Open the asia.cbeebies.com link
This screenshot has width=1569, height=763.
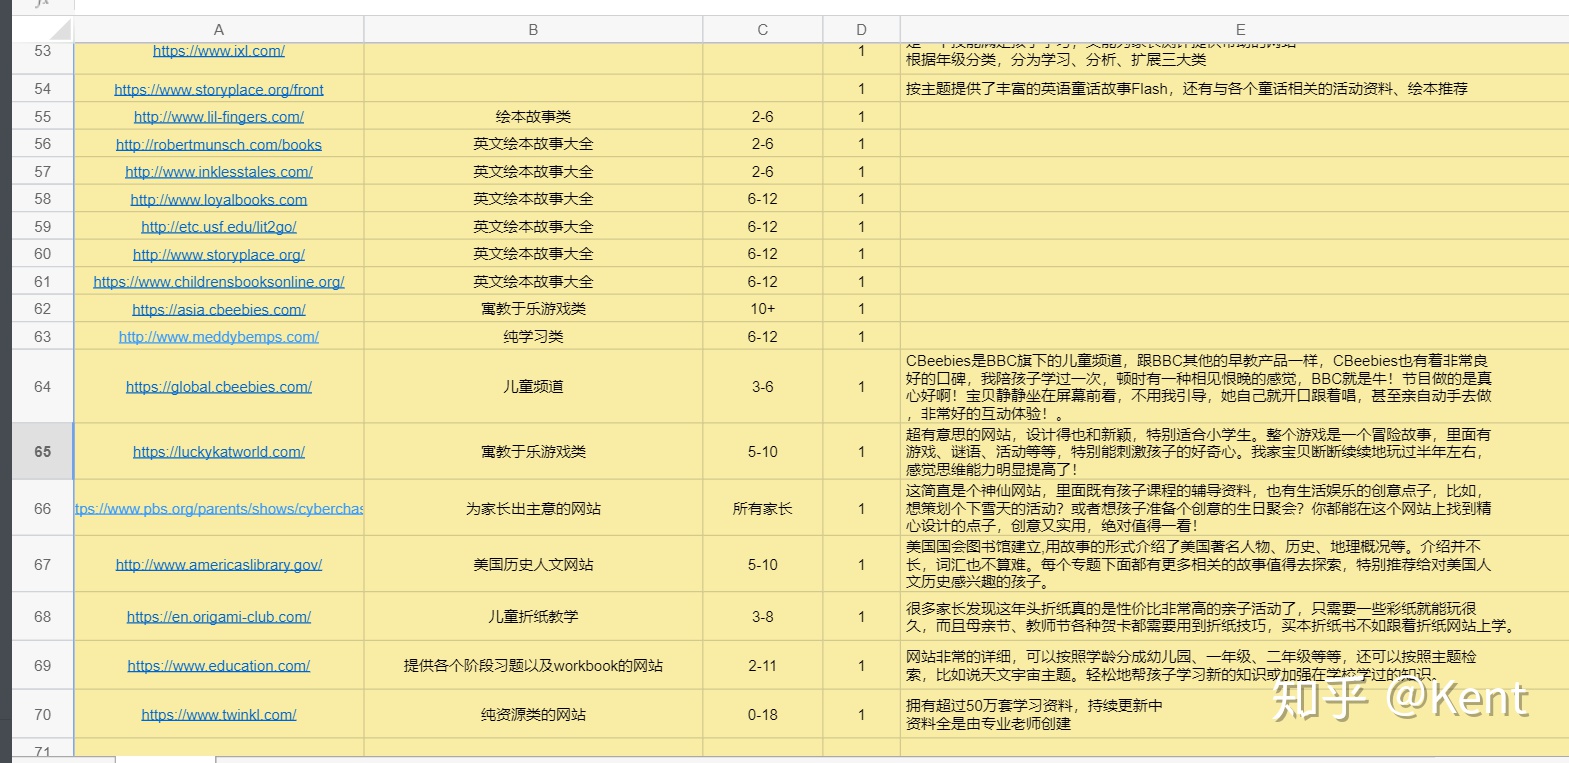point(218,309)
